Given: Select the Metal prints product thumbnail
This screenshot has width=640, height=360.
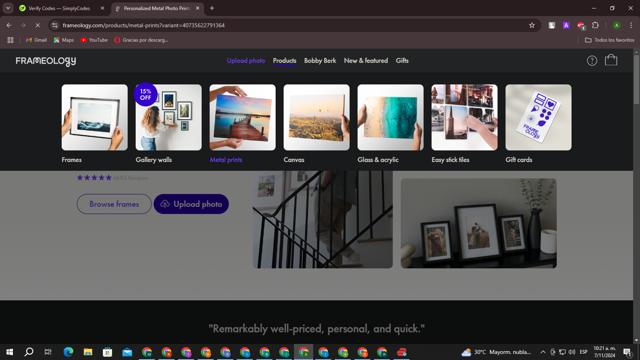Looking at the screenshot, I should (242, 117).
